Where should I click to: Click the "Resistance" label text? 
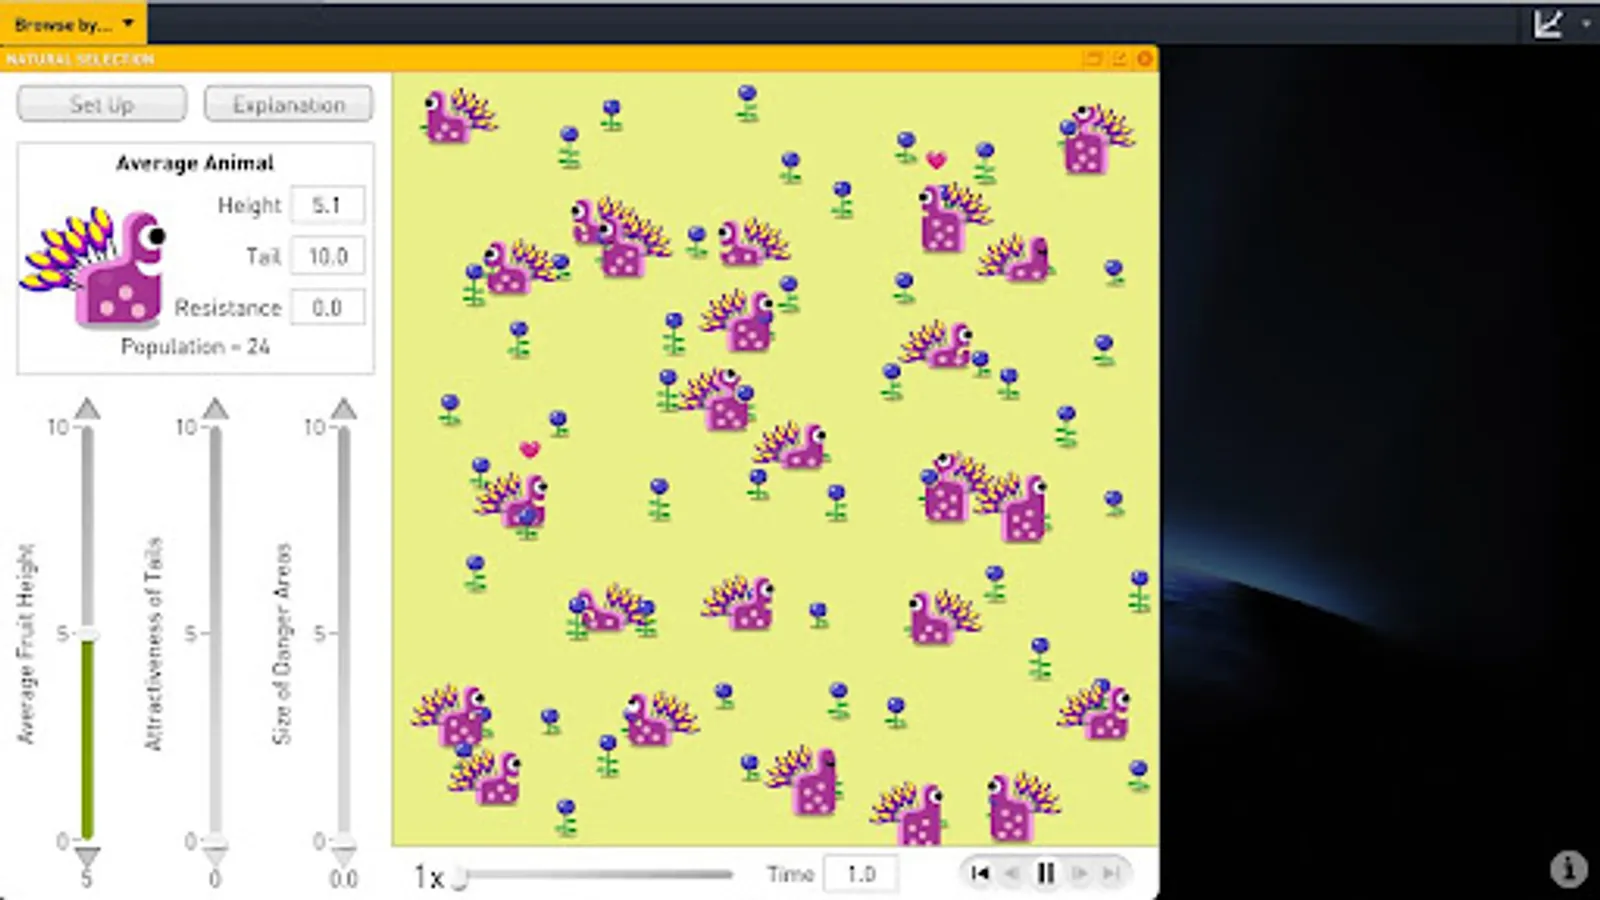(x=228, y=307)
